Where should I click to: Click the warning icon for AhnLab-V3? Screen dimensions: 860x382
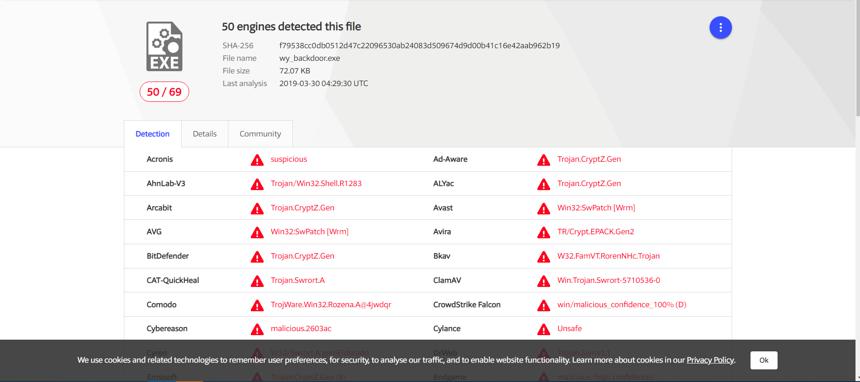257,184
